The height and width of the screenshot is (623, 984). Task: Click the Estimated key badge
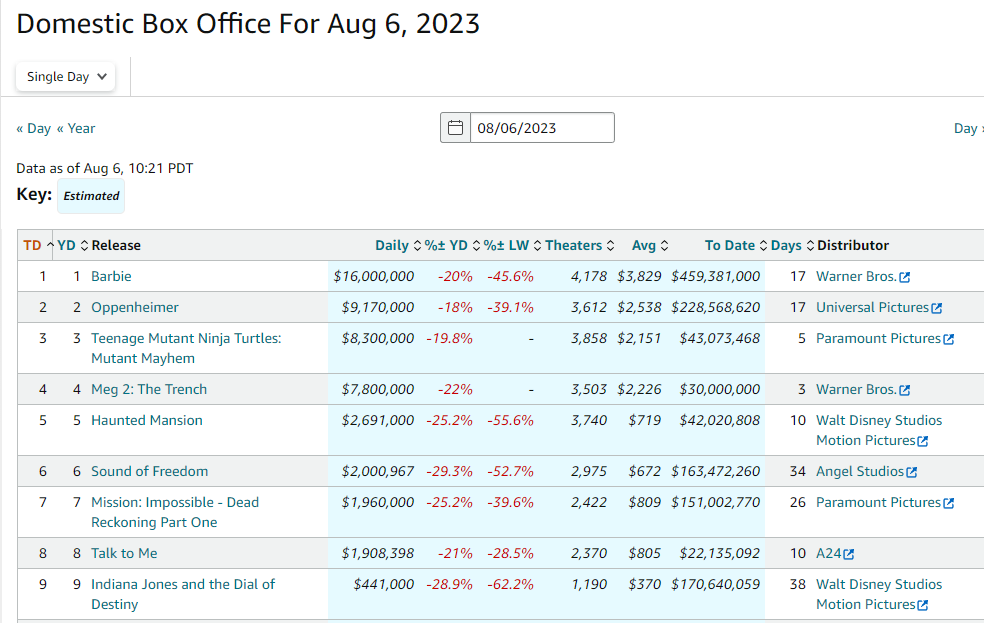[x=91, y=196]
